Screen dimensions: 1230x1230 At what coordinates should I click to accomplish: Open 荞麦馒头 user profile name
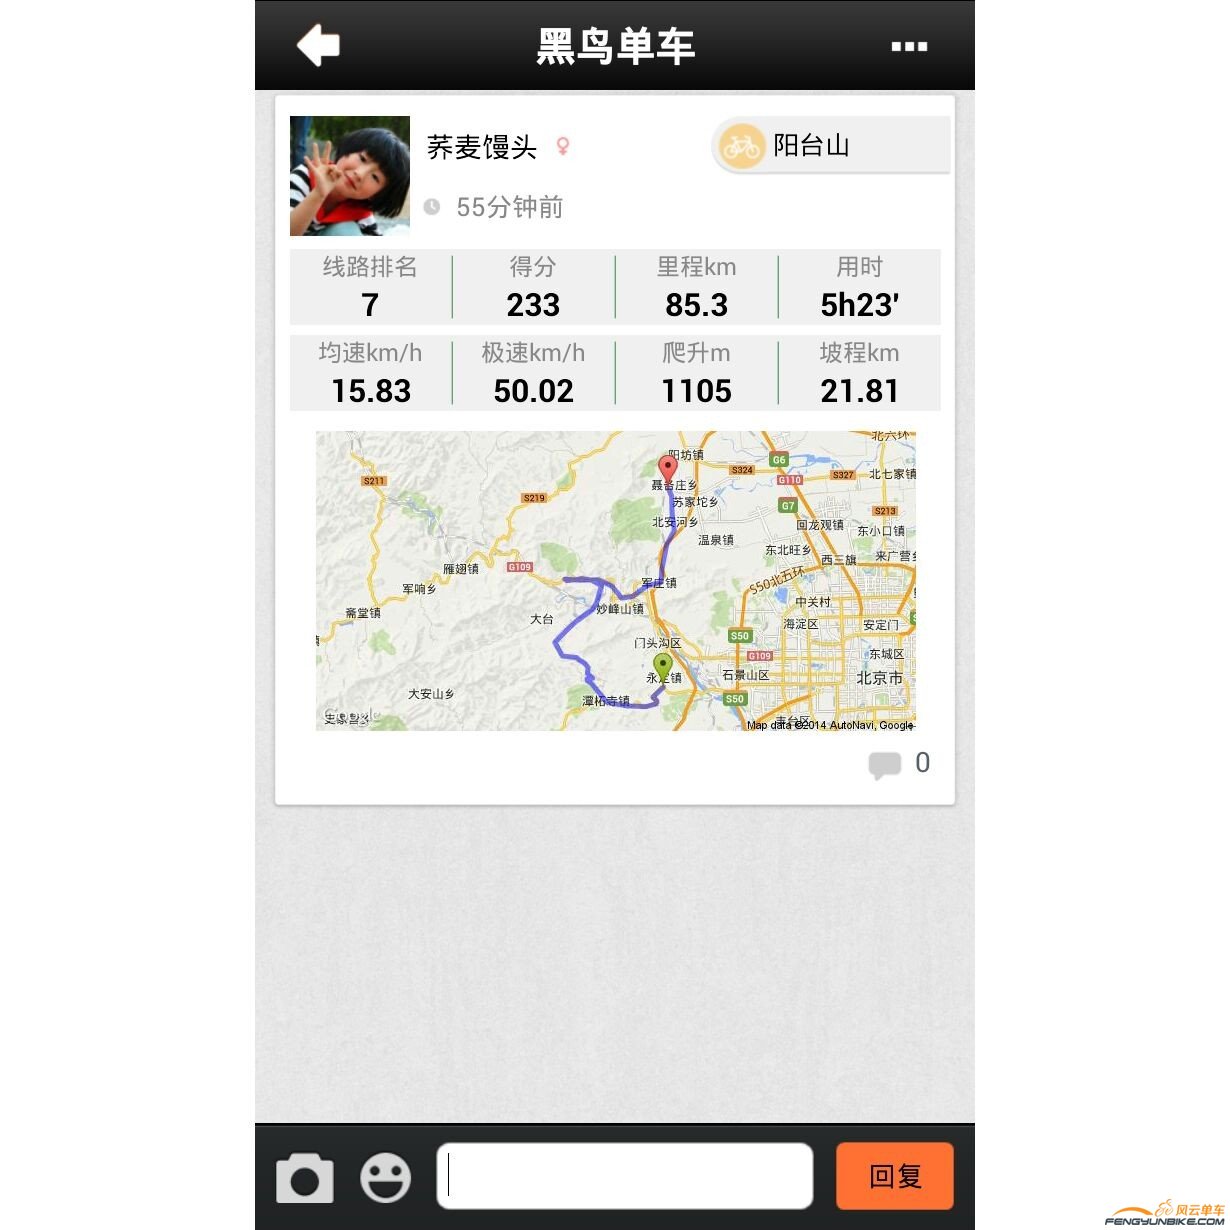point(482,147)
